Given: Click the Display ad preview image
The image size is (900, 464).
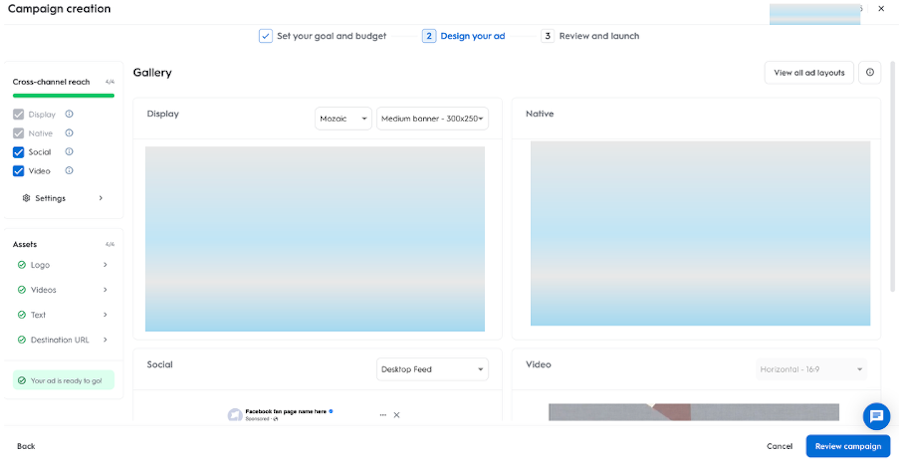Looking at the screenshot, I should (315, 239).
